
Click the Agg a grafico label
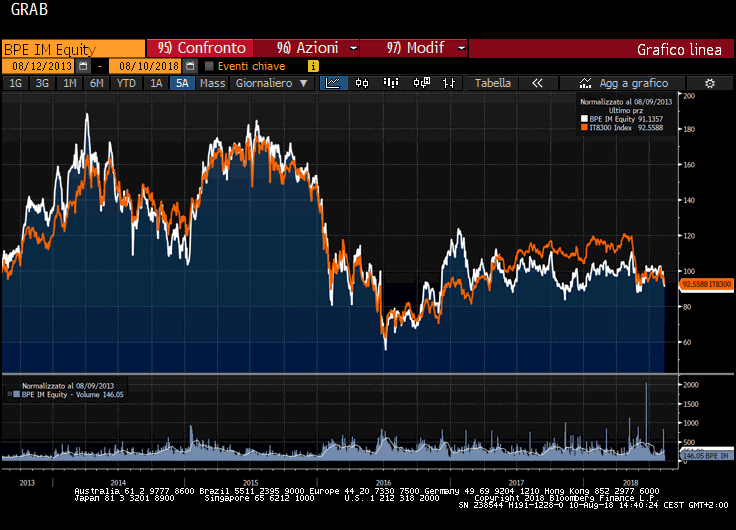tap(634, 83)
